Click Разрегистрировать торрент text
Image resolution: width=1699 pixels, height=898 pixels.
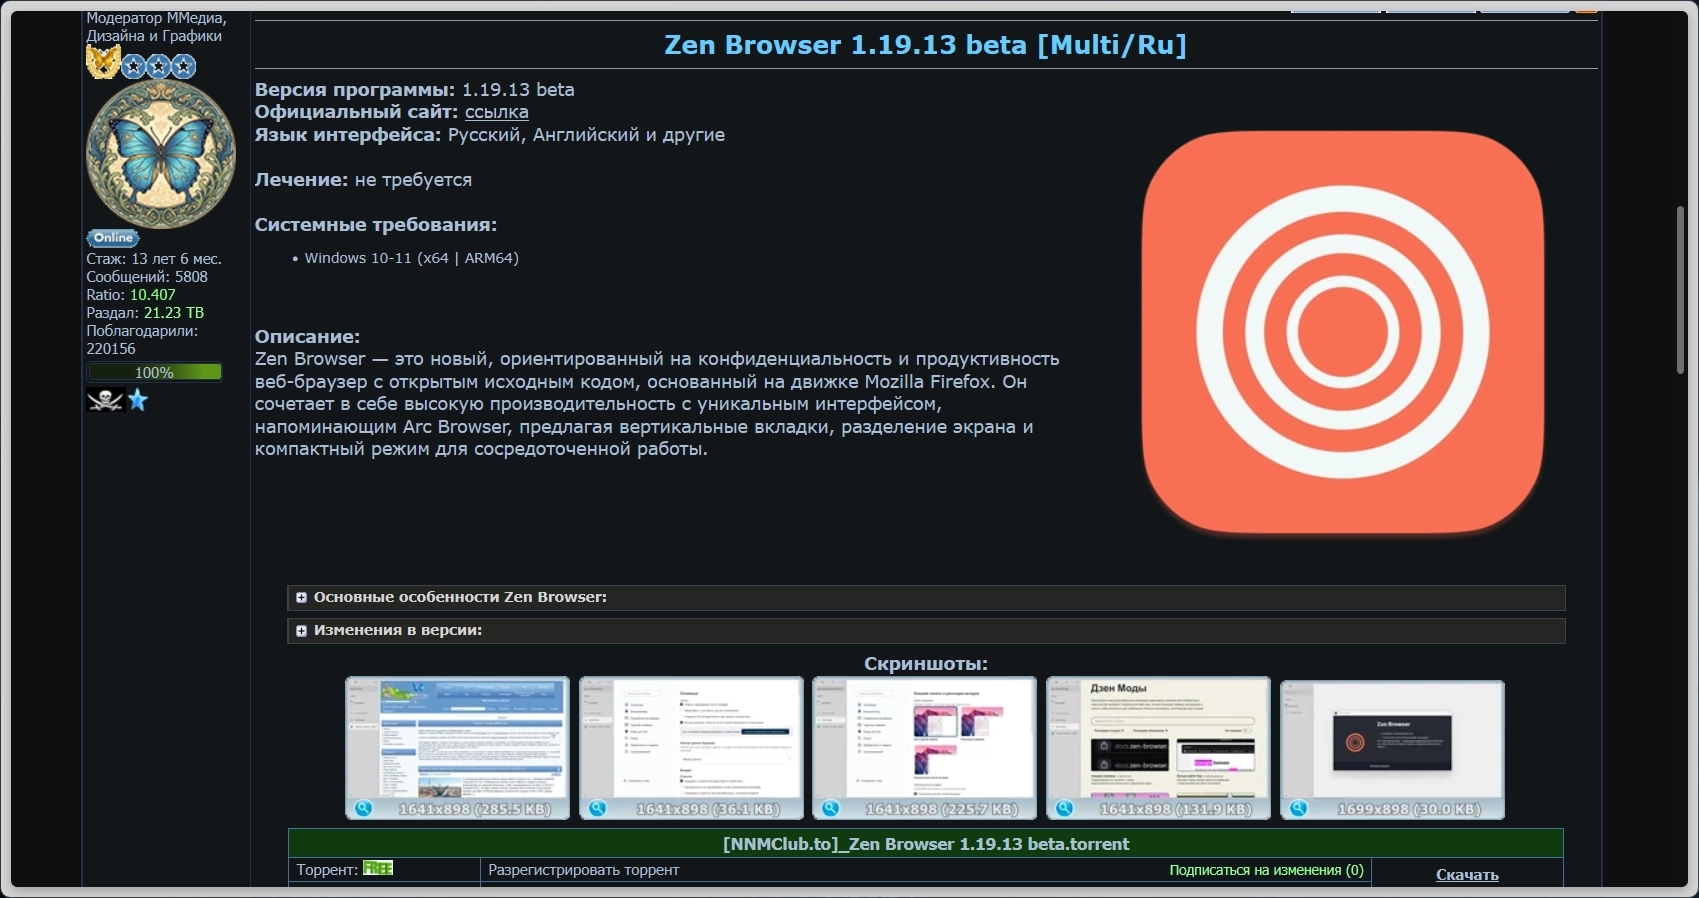pyautogui.click(x=583, y=870)
